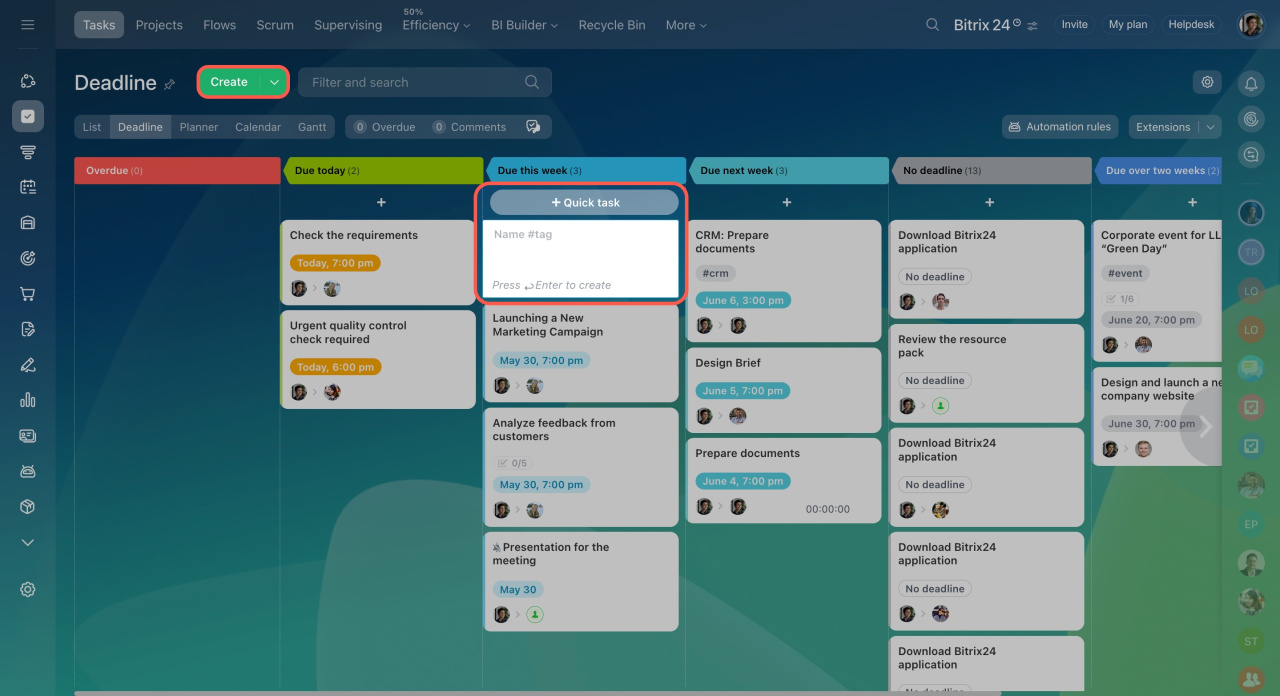This screenshot has height=696, width=1280.
Task: Open Automation rules
Action: point(1059,127)
